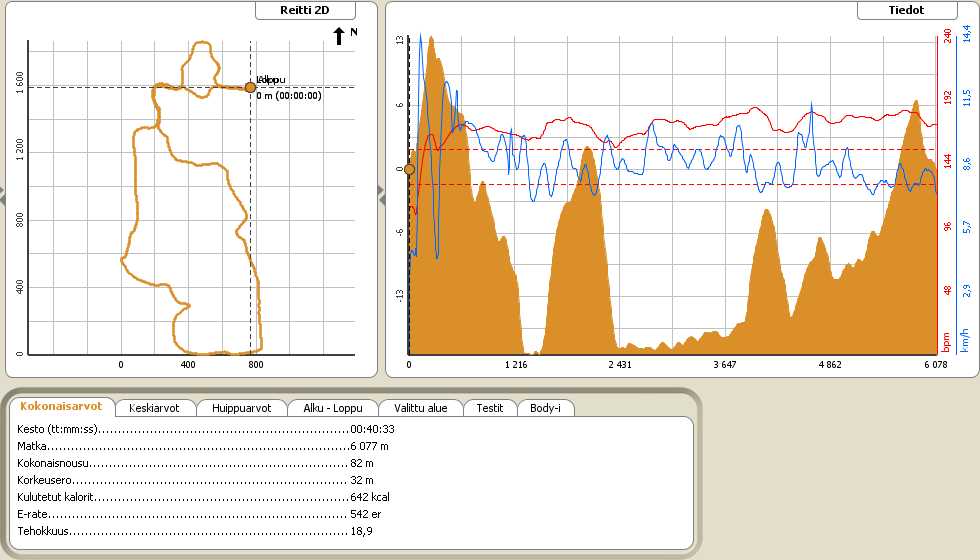Click the 2 431 distance axis label
This screenshot has width=980, height=560.
coord(619,364)
